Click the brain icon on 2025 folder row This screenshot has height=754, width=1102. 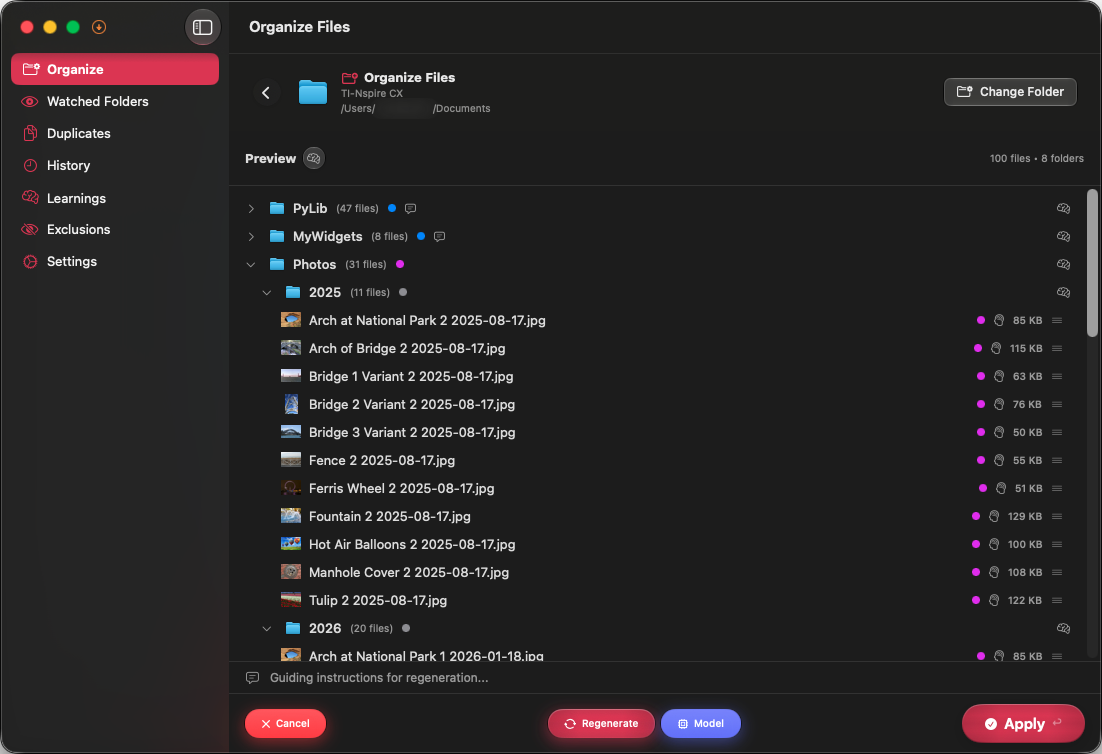[1063, 292]
